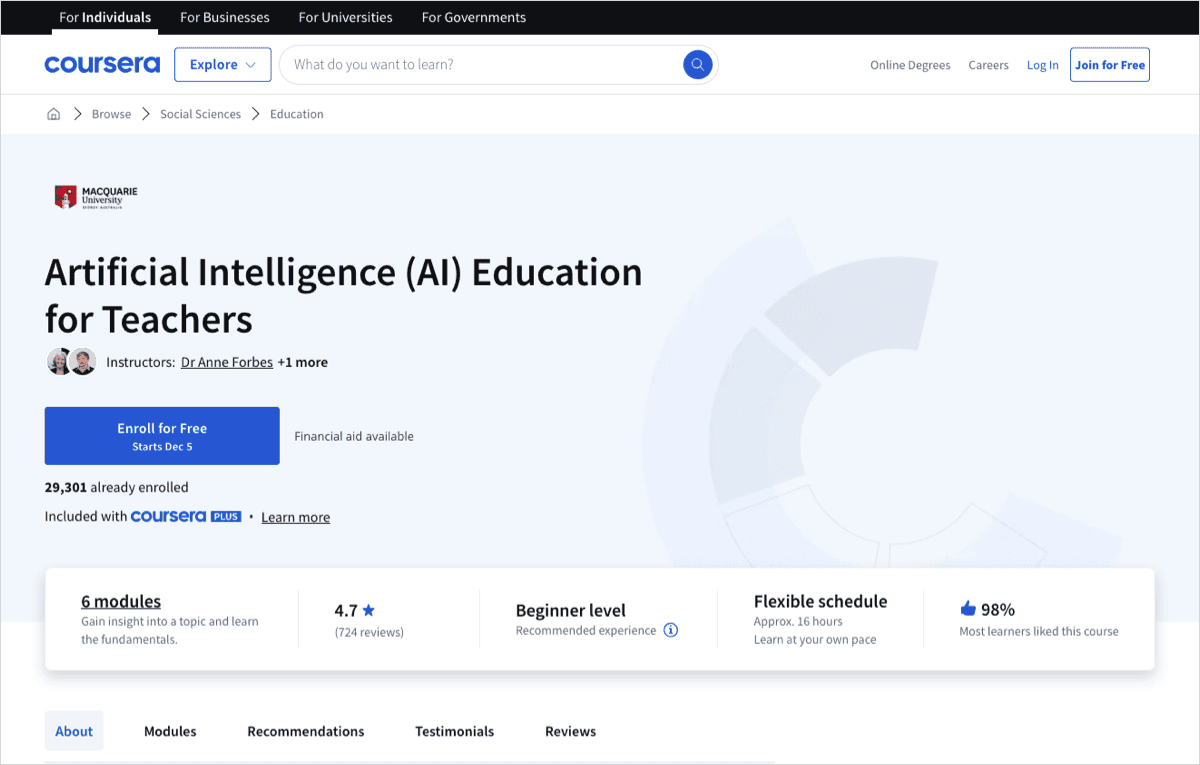
Task: Click Log In
Action: tap(1042, 65)
